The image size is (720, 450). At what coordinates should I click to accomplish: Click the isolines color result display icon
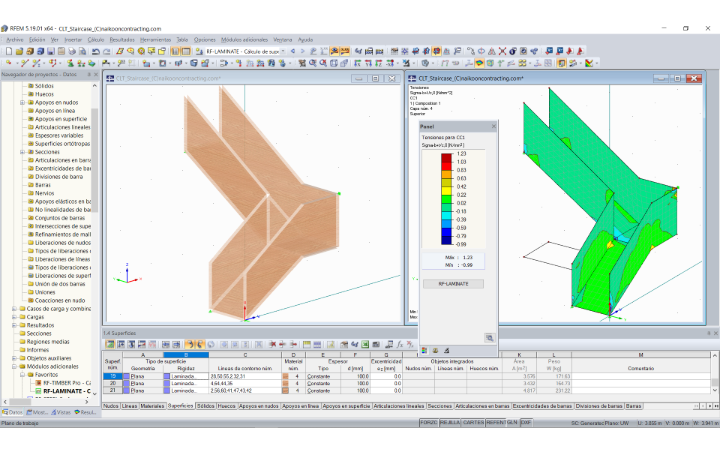click(x=479, y=63)
